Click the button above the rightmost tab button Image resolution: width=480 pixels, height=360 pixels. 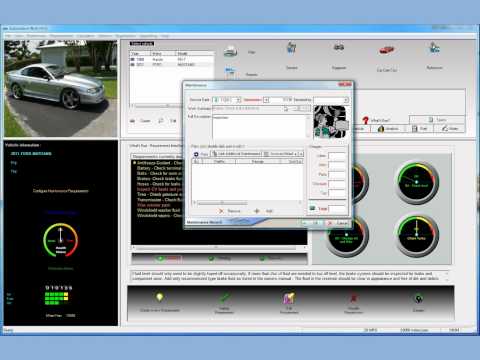coord(437,119)
